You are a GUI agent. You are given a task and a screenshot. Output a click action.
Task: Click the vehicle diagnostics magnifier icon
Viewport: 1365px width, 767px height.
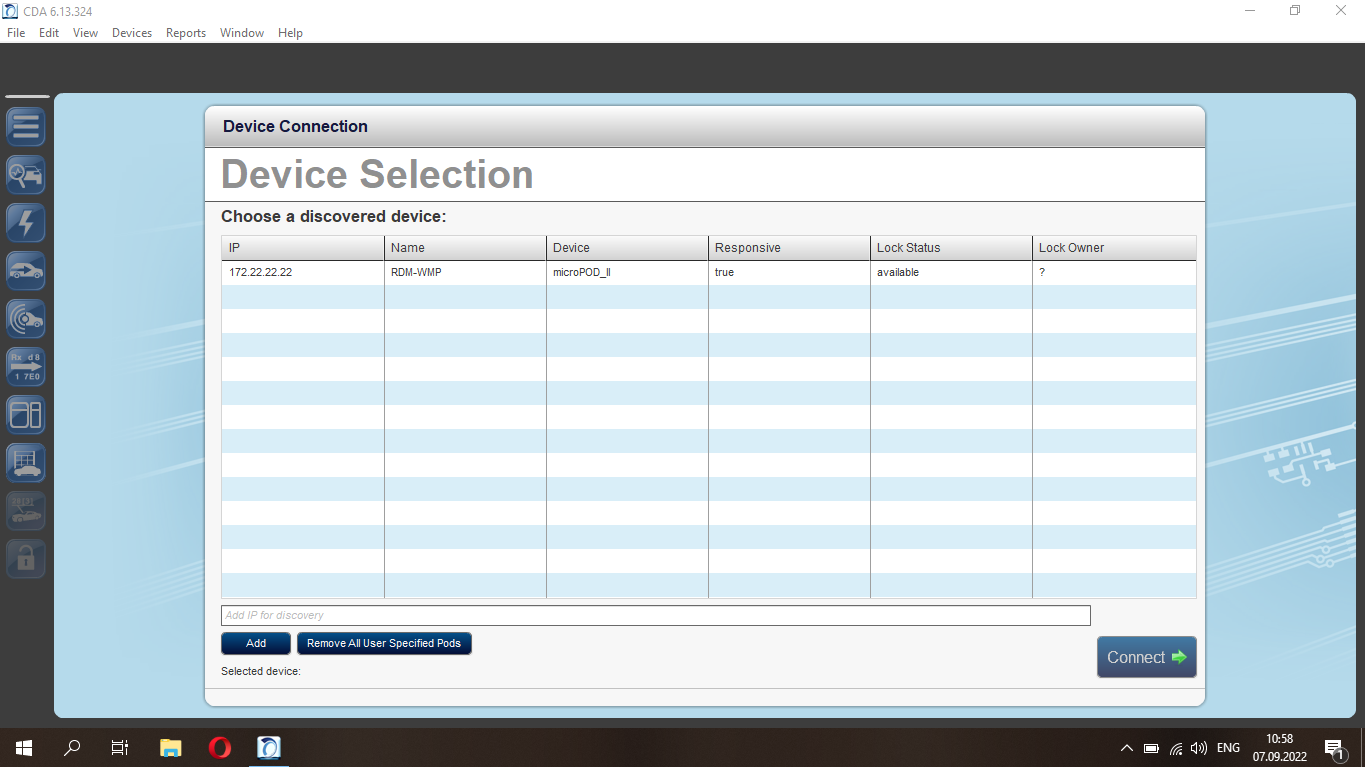(26, 175)
